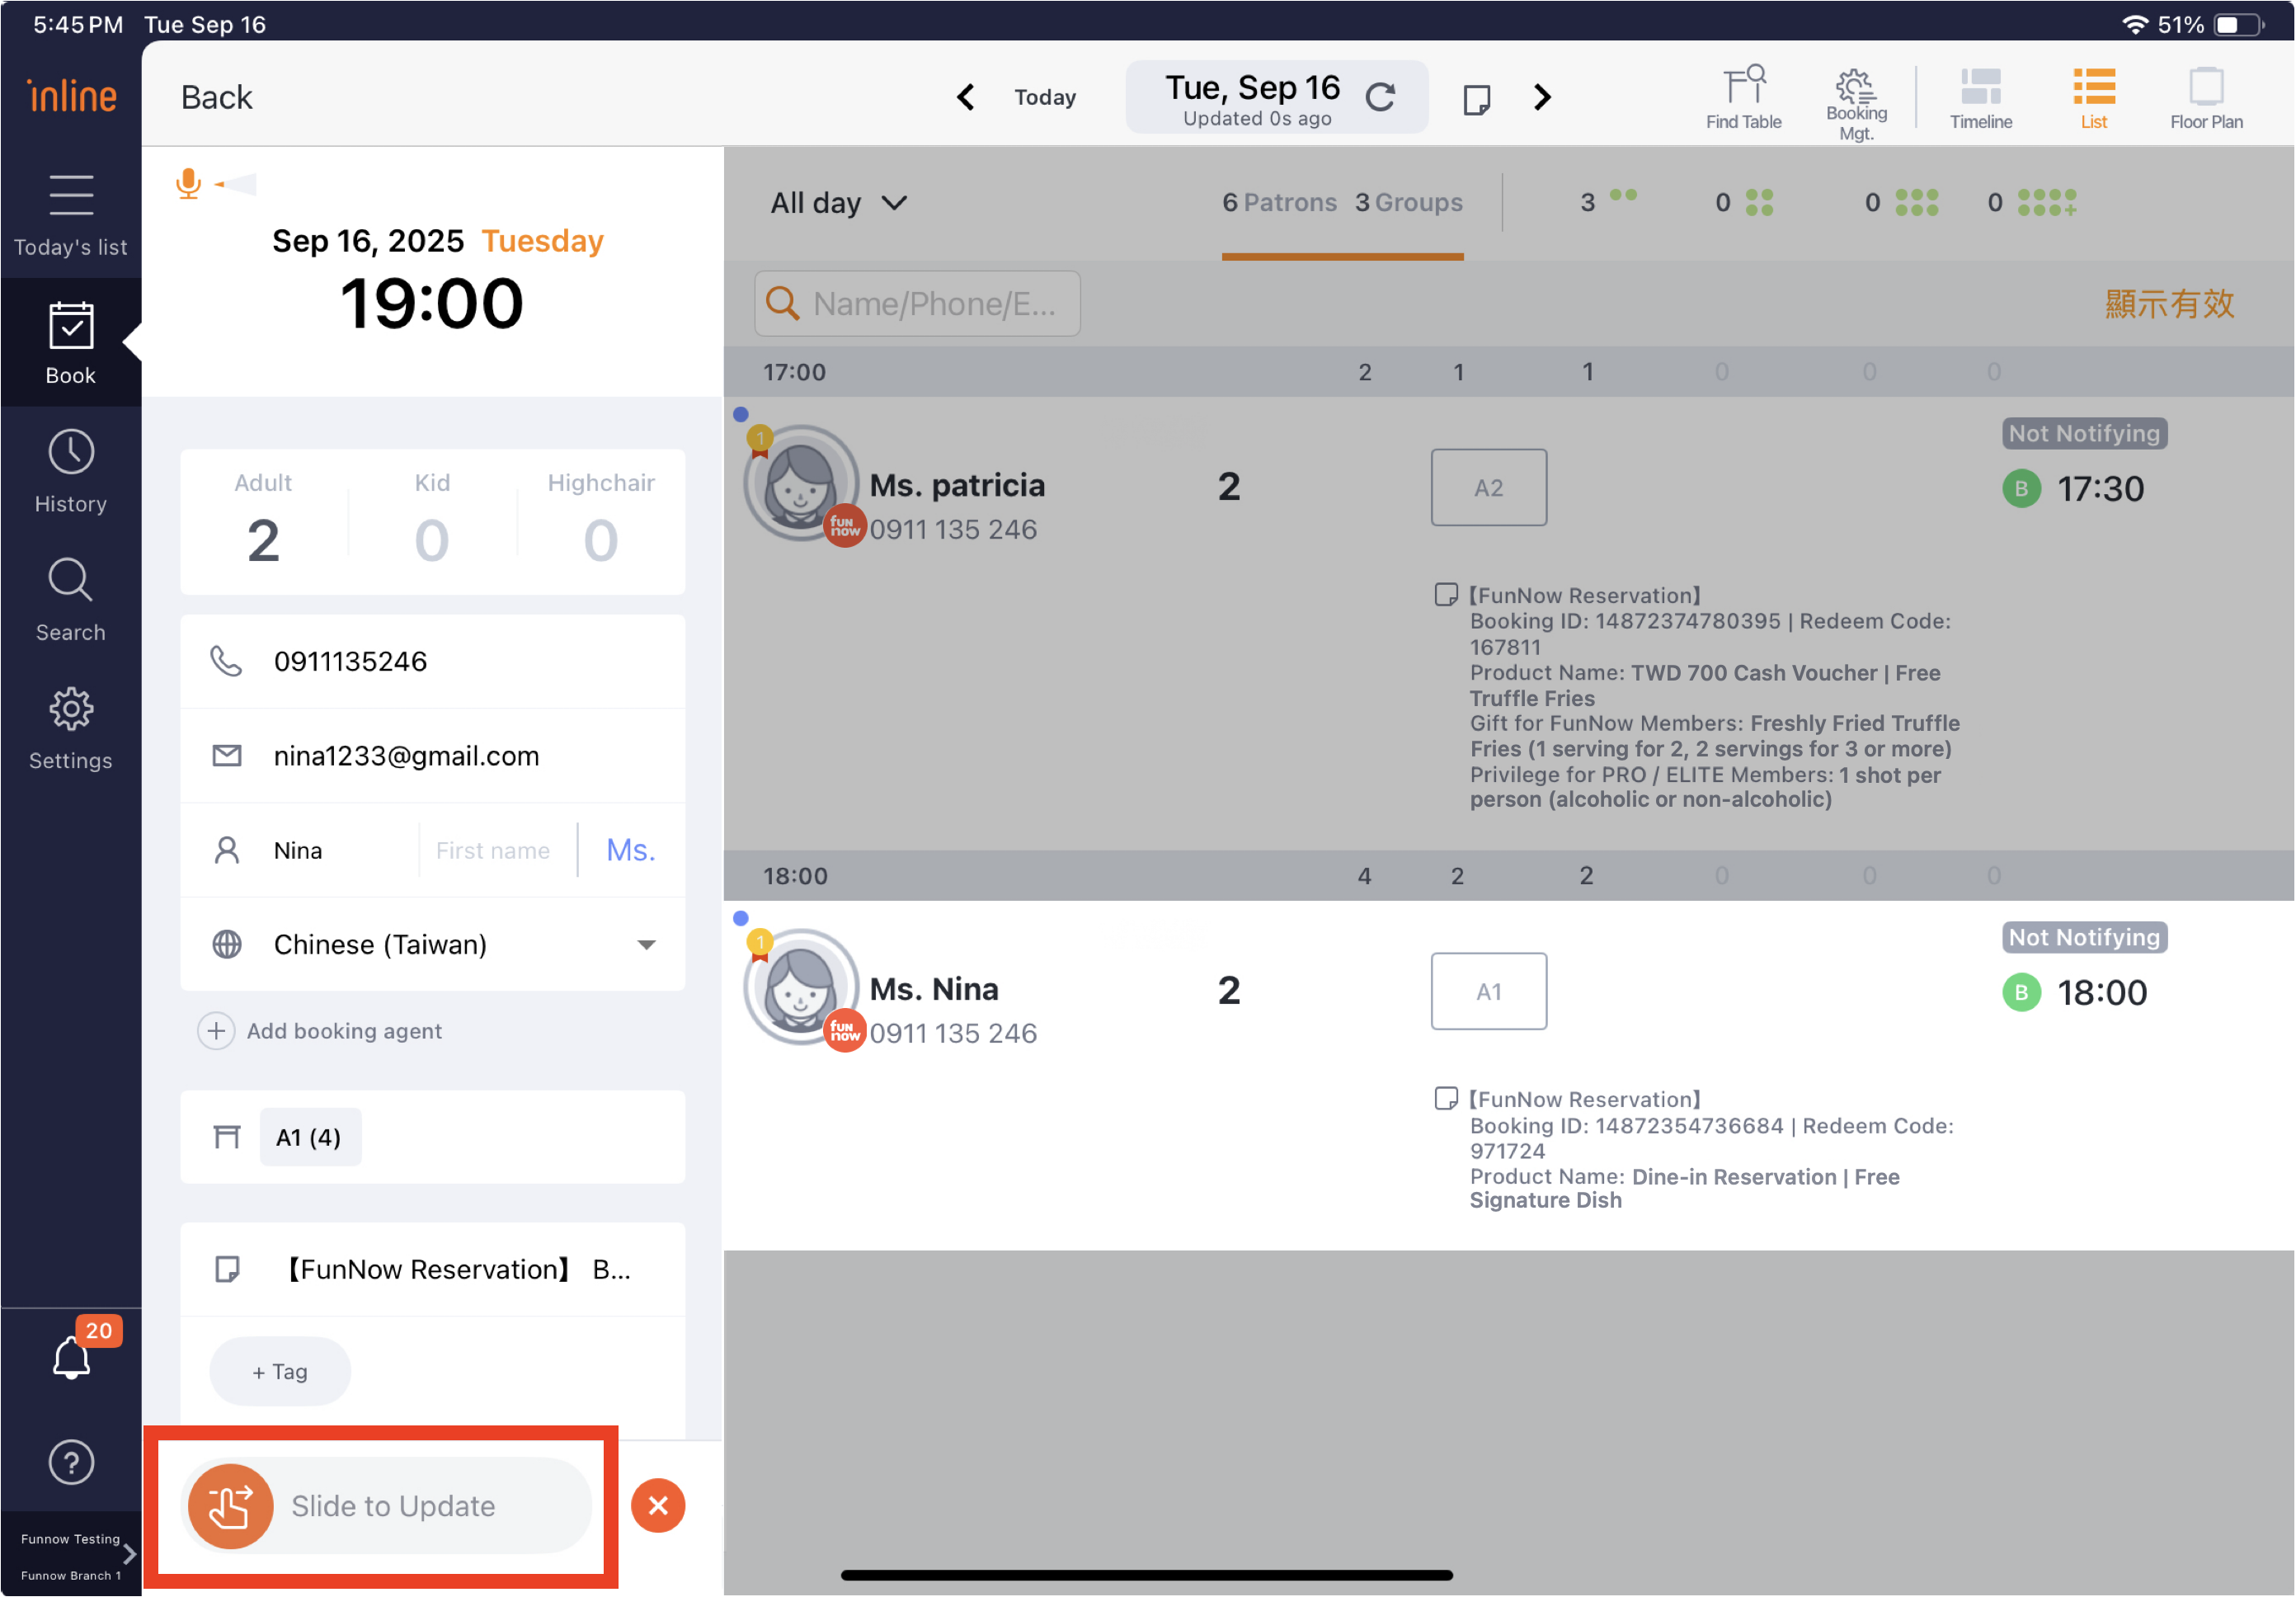Screen dimensions: 2296x1597
Task: Expand Funnow Branch 1 switcher arrow
Action: pyautogui.click(x=129, y=1554)
